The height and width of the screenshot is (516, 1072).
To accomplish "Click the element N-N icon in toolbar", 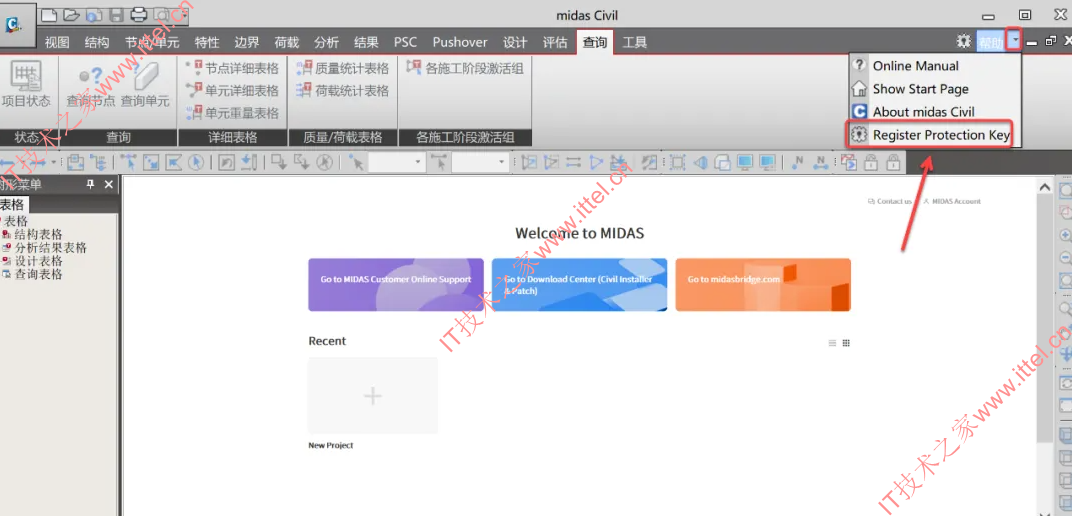I will (x=820, y=163).
